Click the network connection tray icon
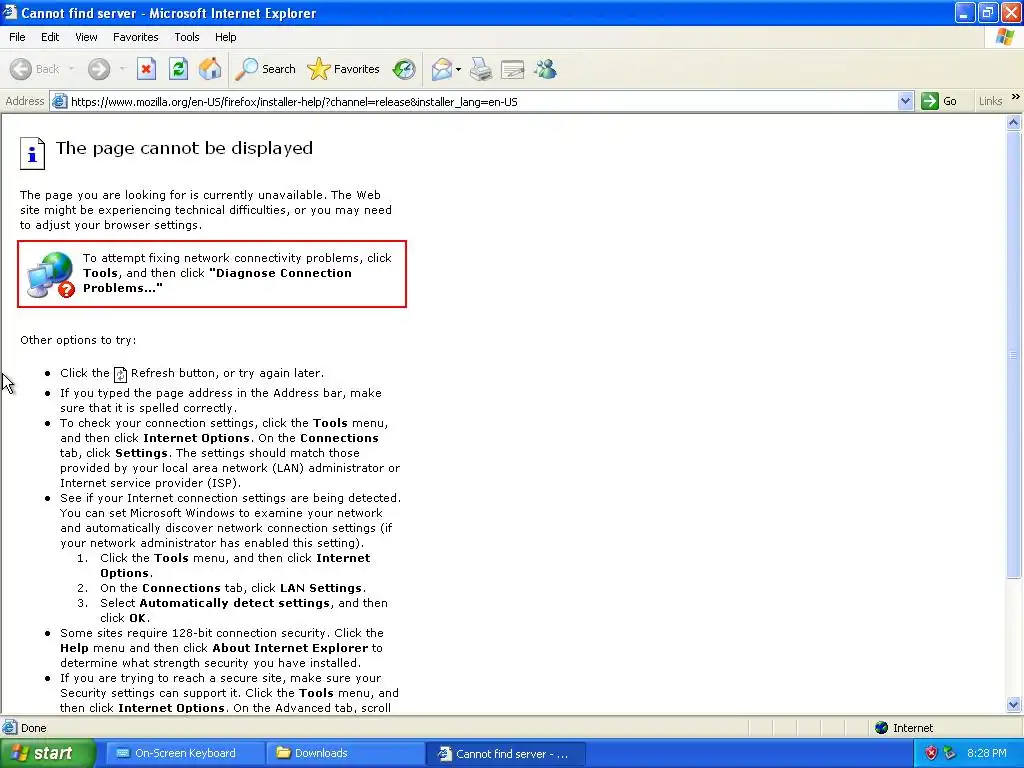 [x=950, y=753]
